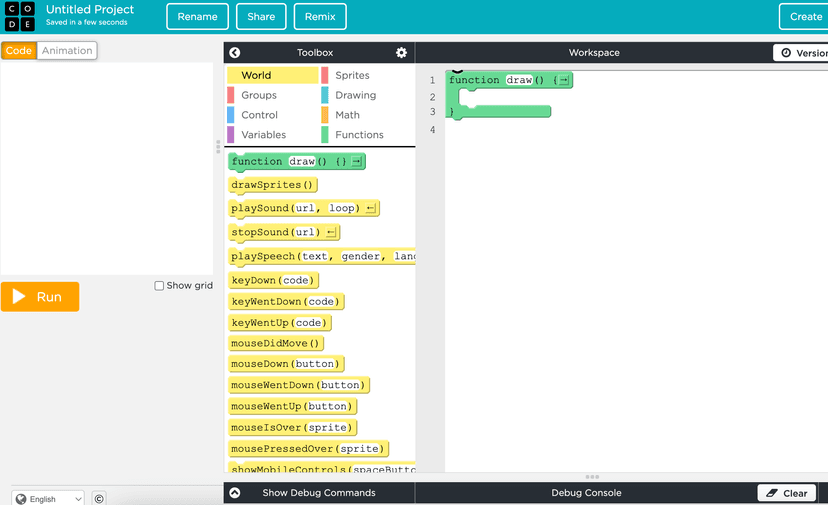The height and width of the screenshot is (505, 828).
Task: Expand Show Debug Commands panel
Action: [235, 493]
